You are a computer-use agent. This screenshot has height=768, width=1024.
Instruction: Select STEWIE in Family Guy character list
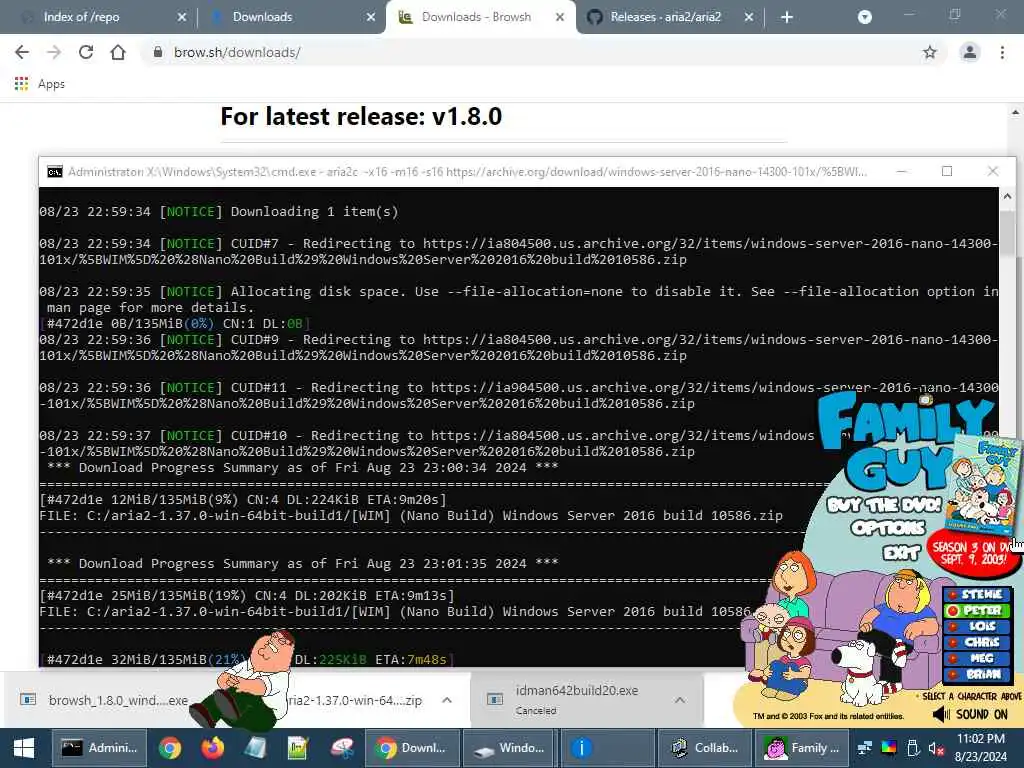(978, 594)
